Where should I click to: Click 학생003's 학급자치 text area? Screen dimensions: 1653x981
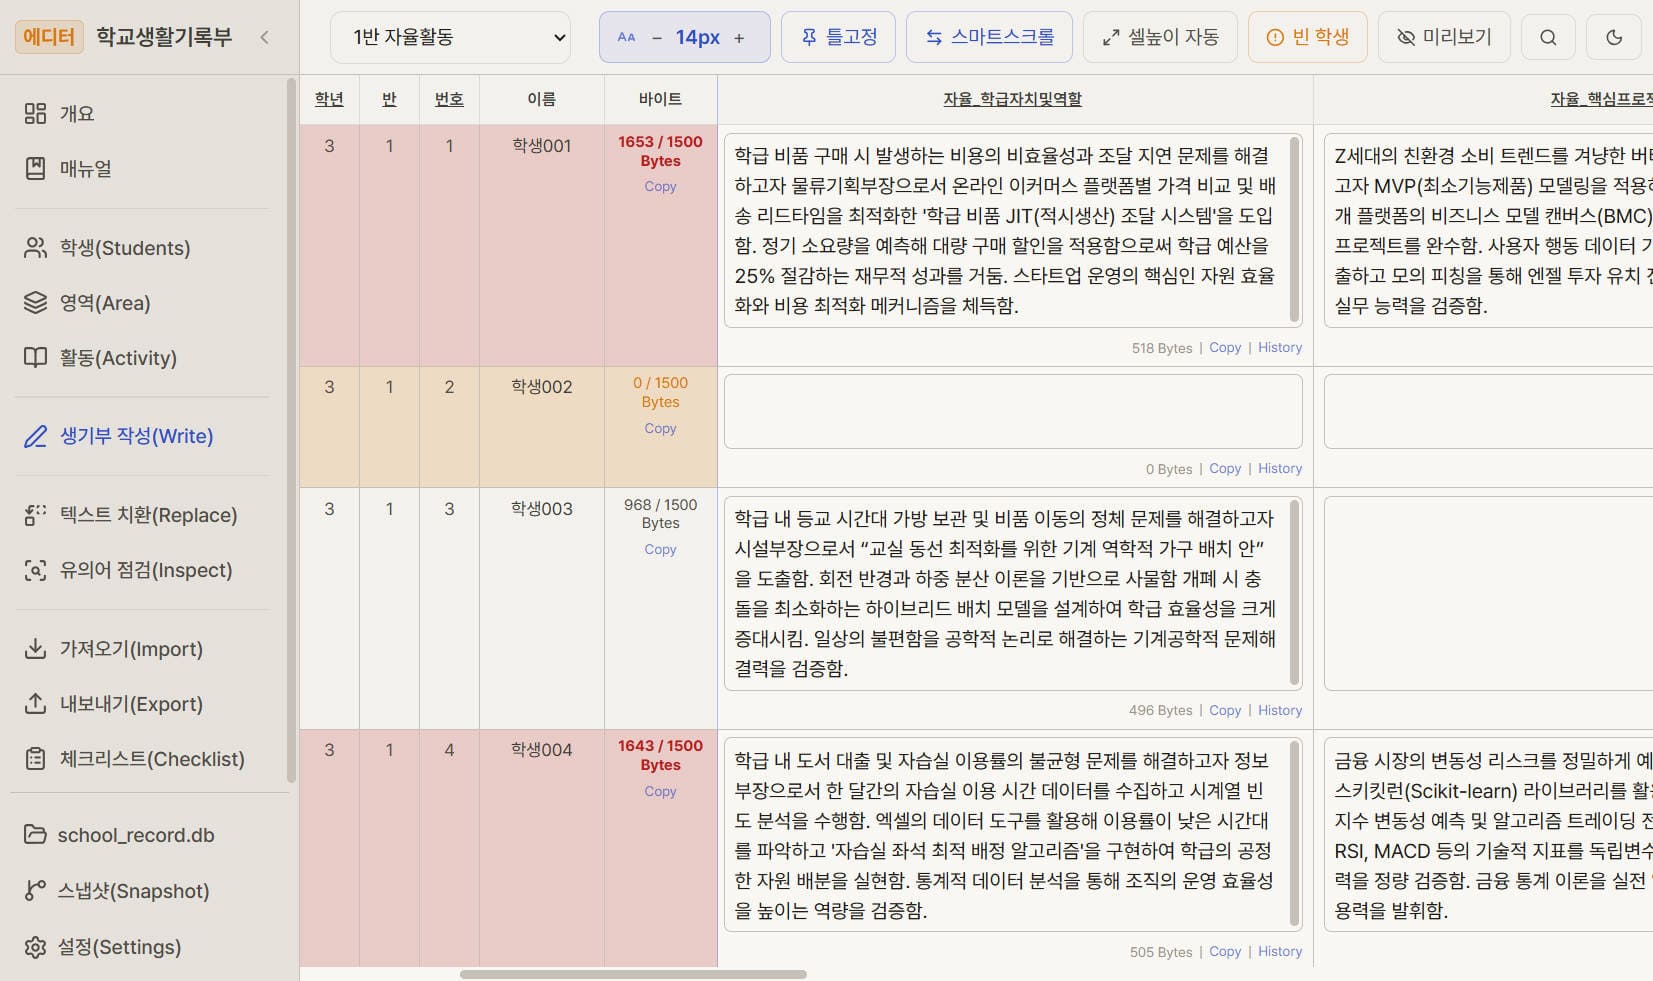(1013, 593)
